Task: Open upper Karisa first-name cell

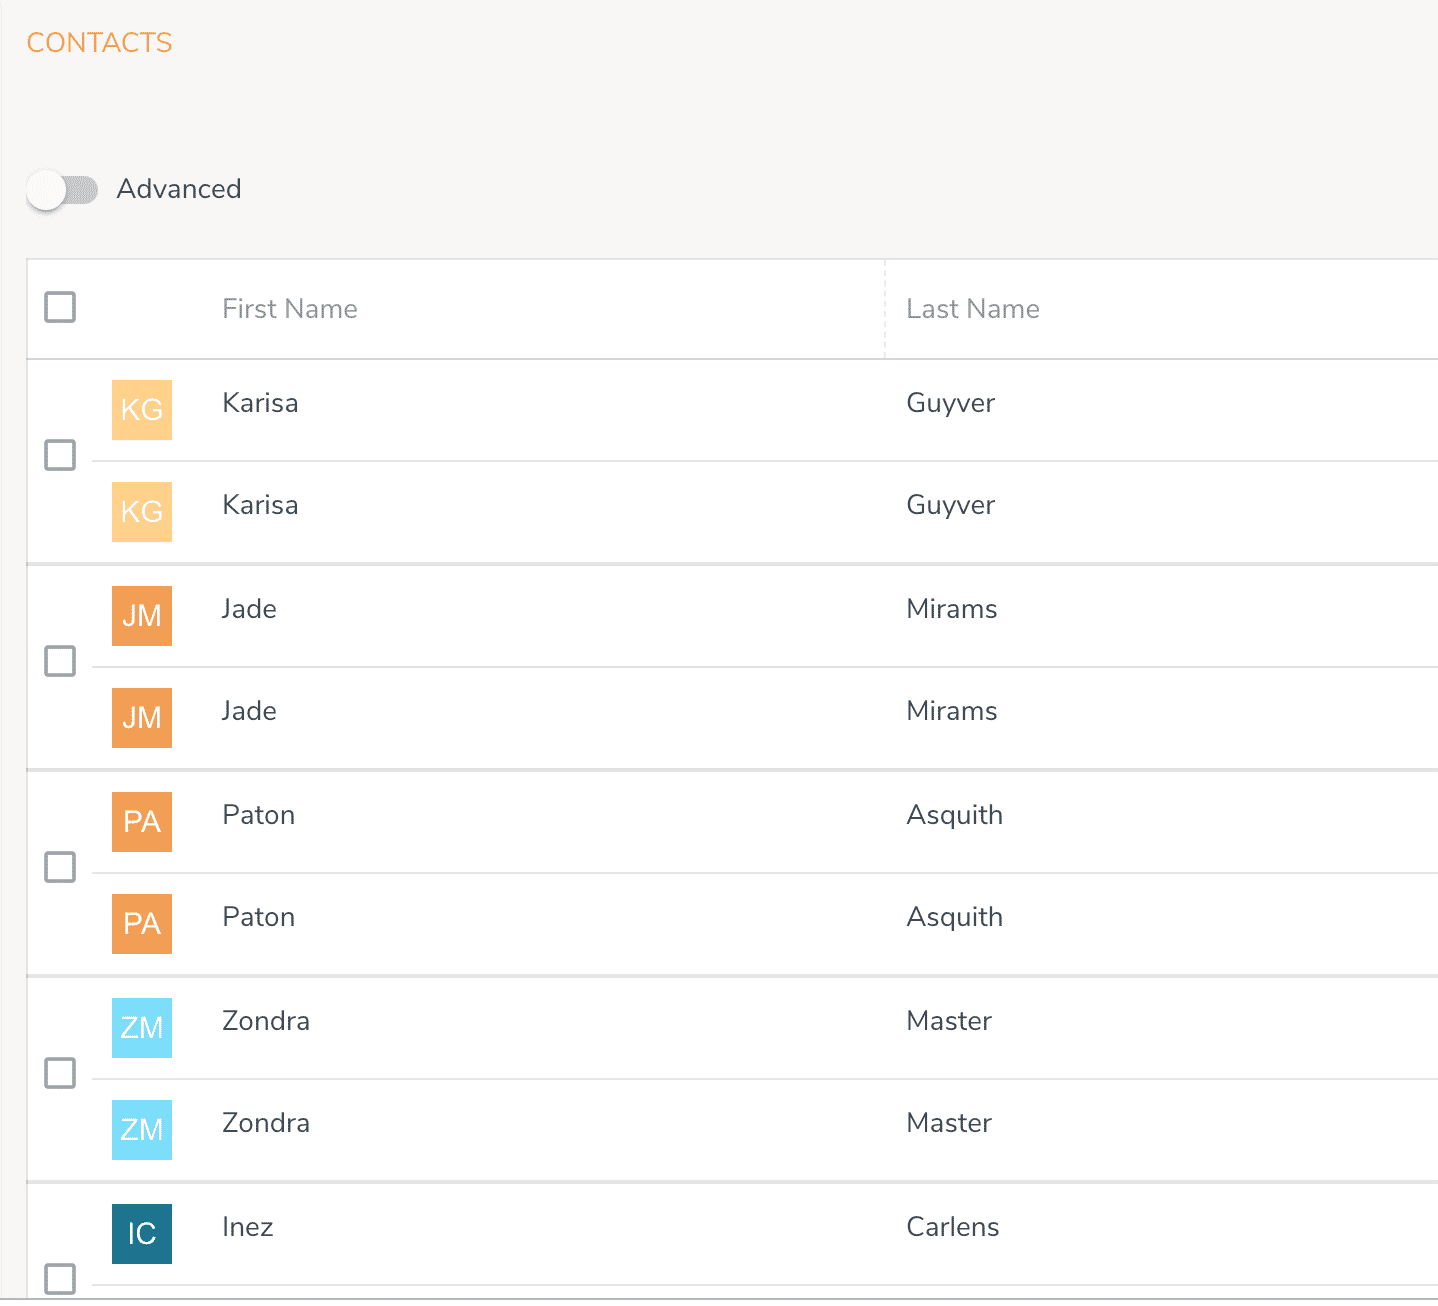Action: pyautogui.click(x=260, y=403)
